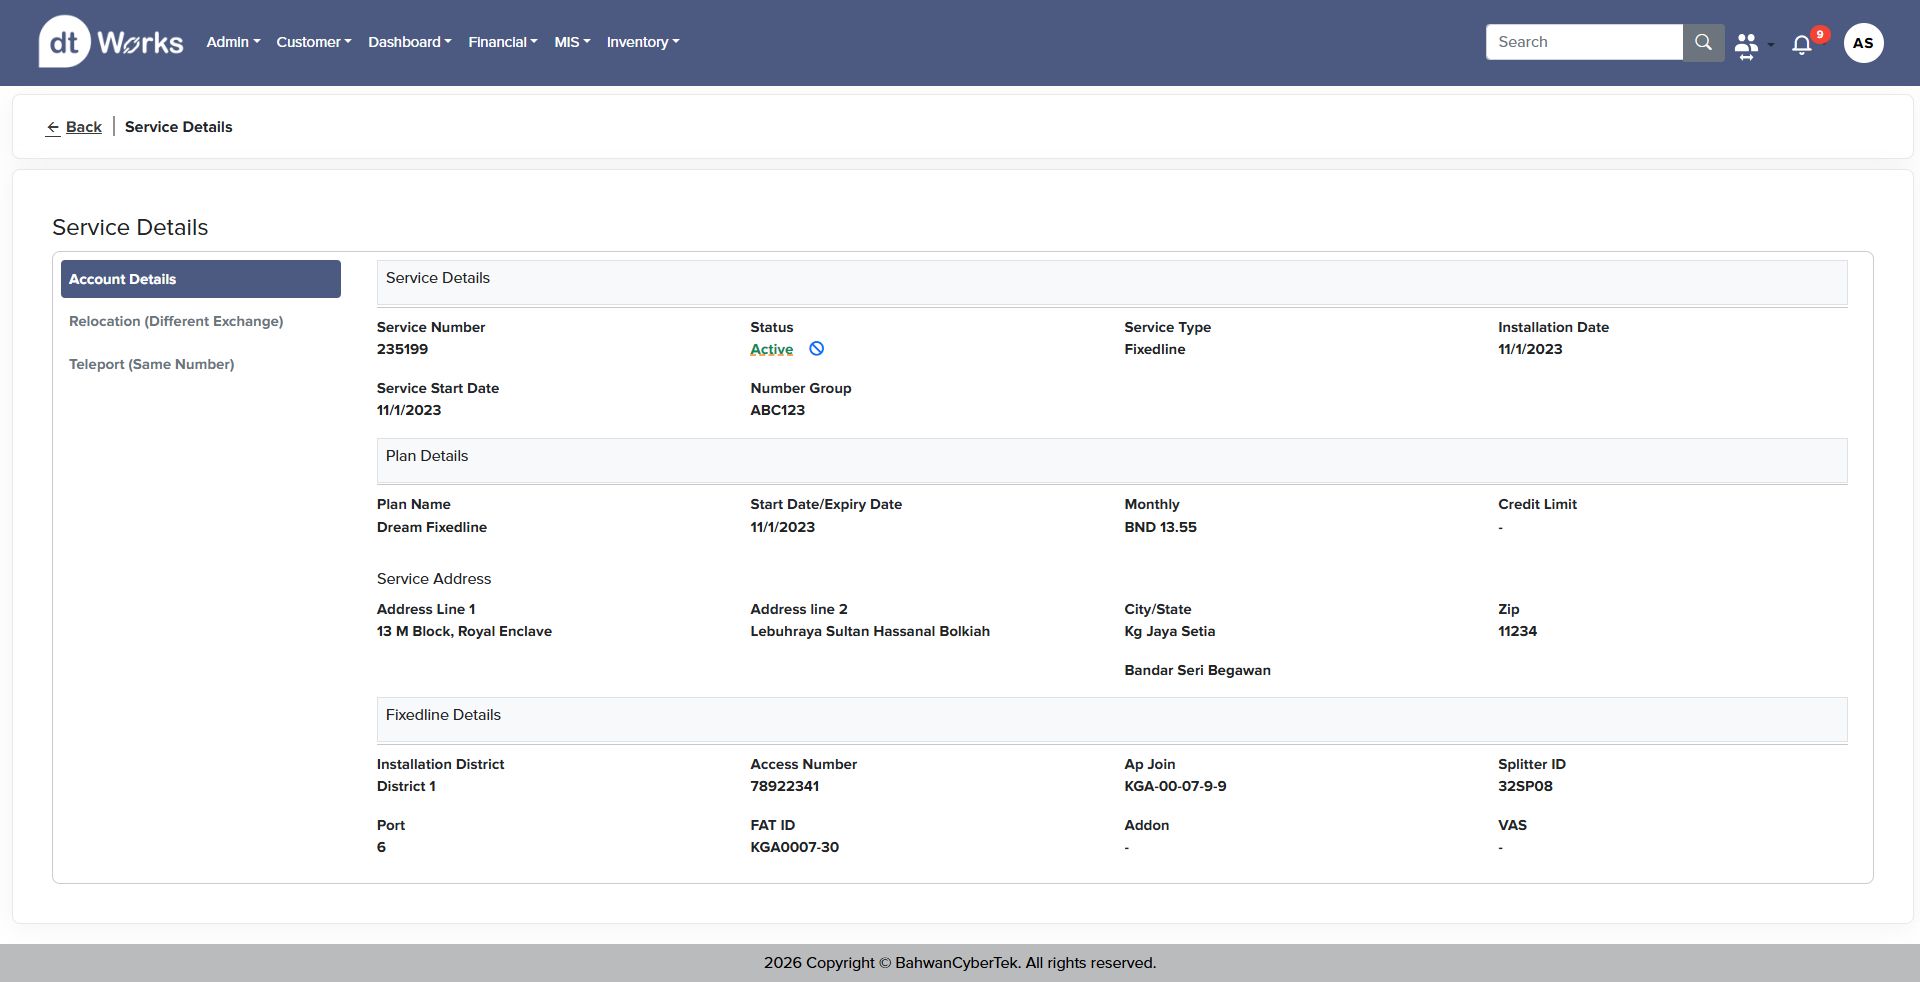Screen dimensions: 1920x982
Task: Click FAT ID KGA0007-30
Action: coord(795,847)
